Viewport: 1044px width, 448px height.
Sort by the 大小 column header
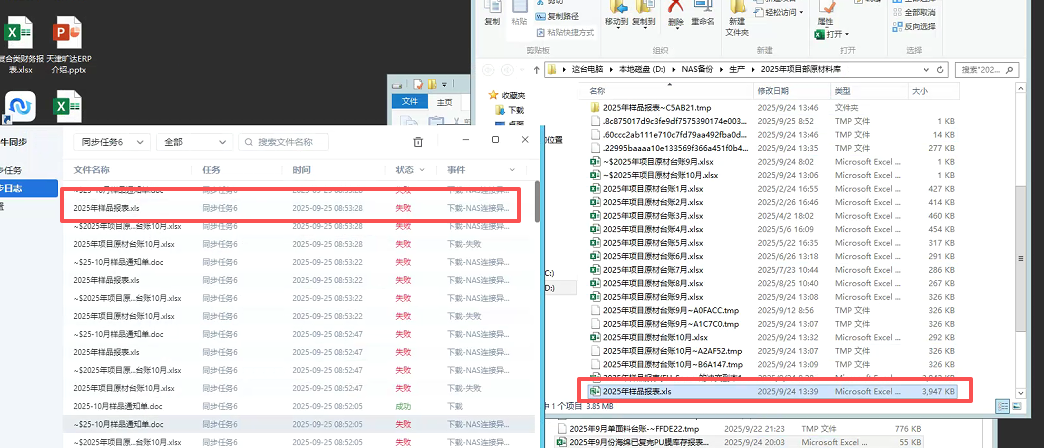point(933,91)
